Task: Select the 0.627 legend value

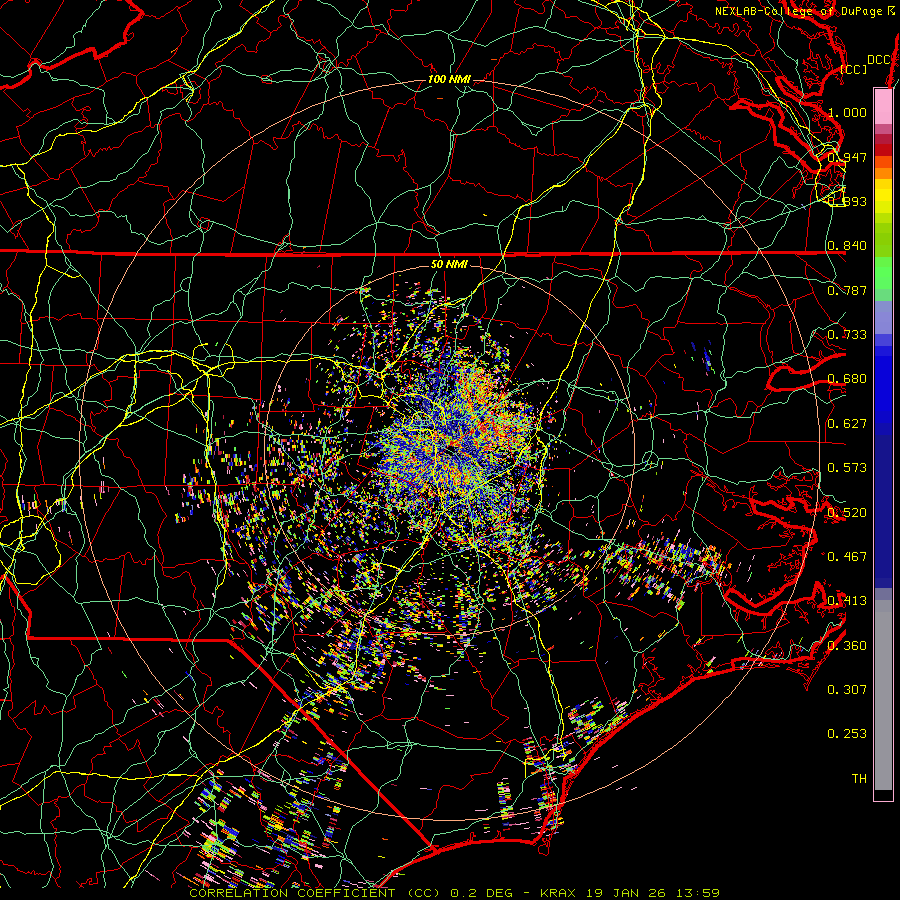Action: tap(847, 424)
